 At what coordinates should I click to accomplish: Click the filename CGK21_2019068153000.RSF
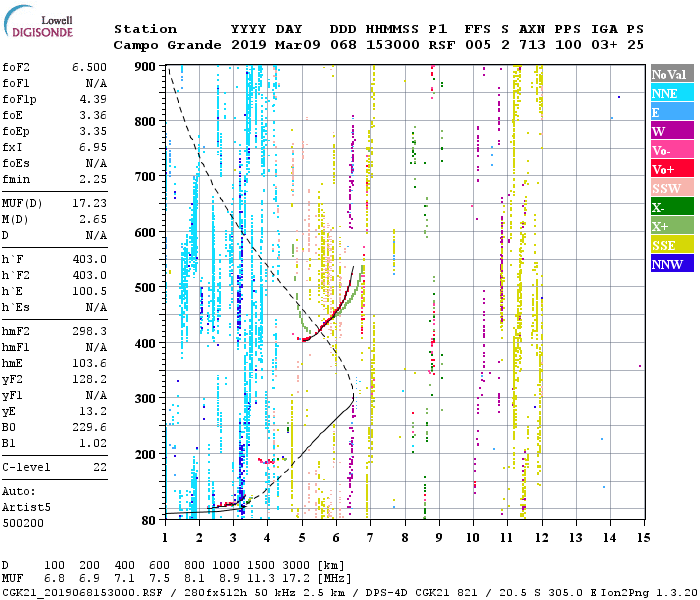82,592
